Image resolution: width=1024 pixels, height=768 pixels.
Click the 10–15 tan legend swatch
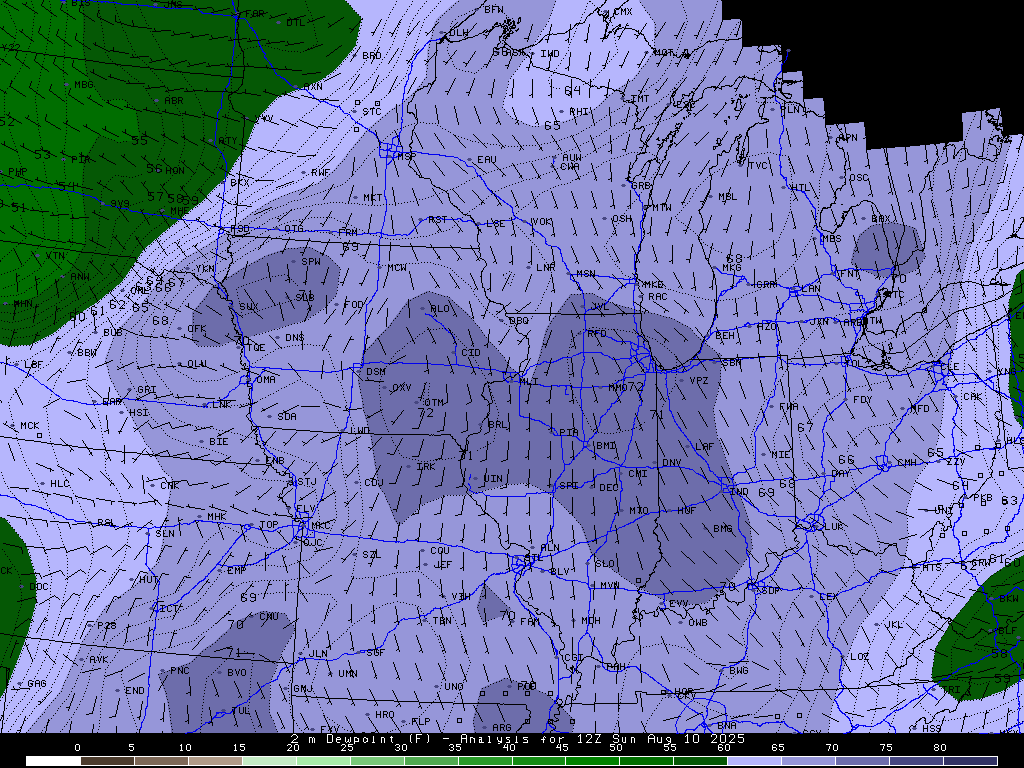(x=216, y=761)
